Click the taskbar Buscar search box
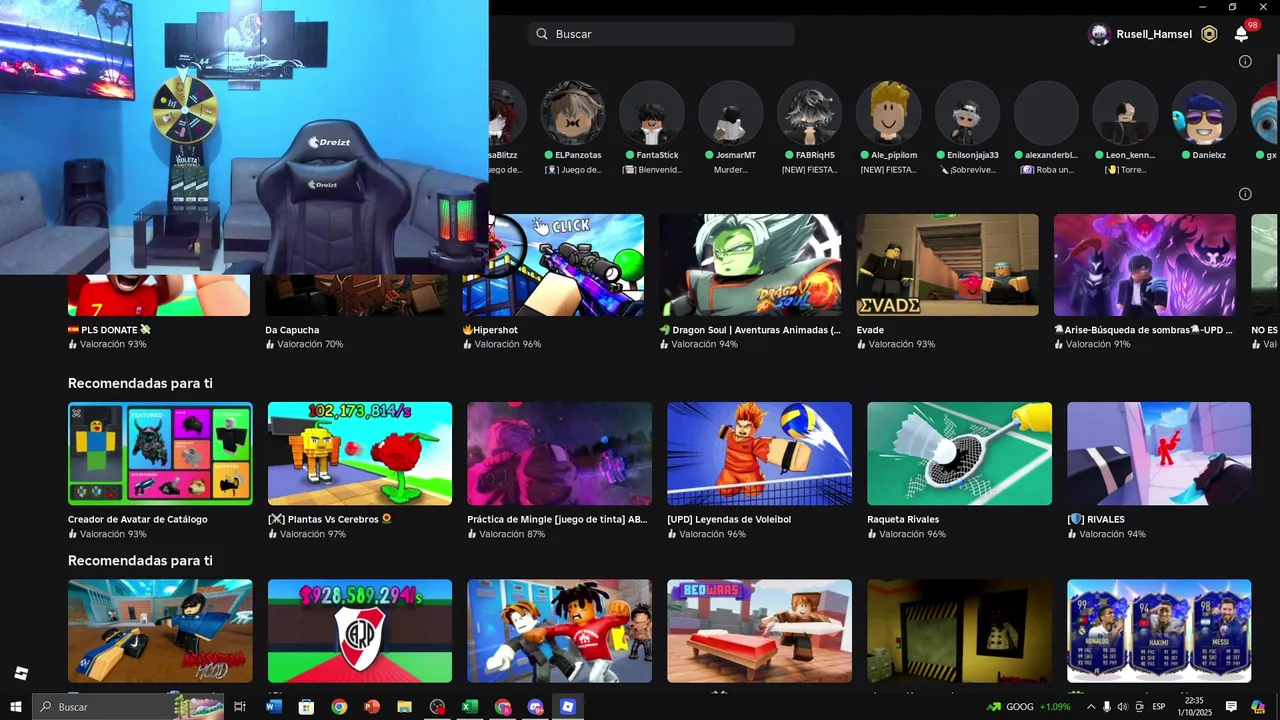This screenshot has width=1280, height=720. (128, 707)
